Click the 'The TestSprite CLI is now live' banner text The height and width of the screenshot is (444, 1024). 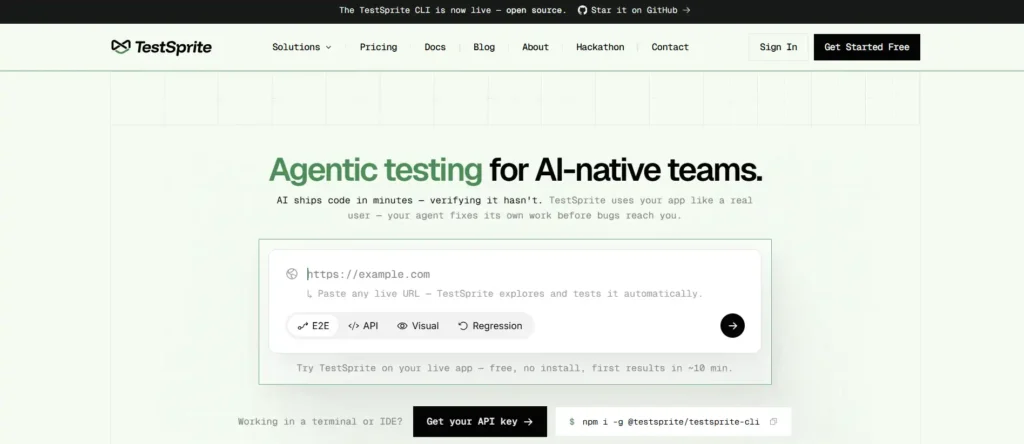pos(453,10)
